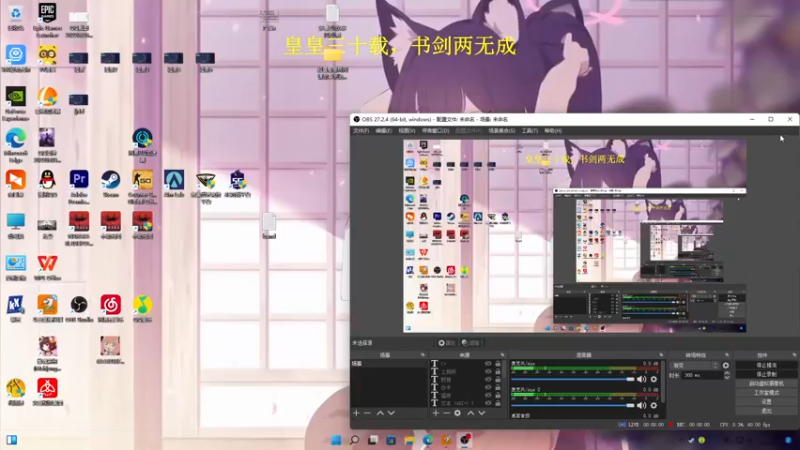Viewport: 800px width, 450px height.
Task: Launch Epic Games Launcher desktop icon
Action: tap(47, 19)
